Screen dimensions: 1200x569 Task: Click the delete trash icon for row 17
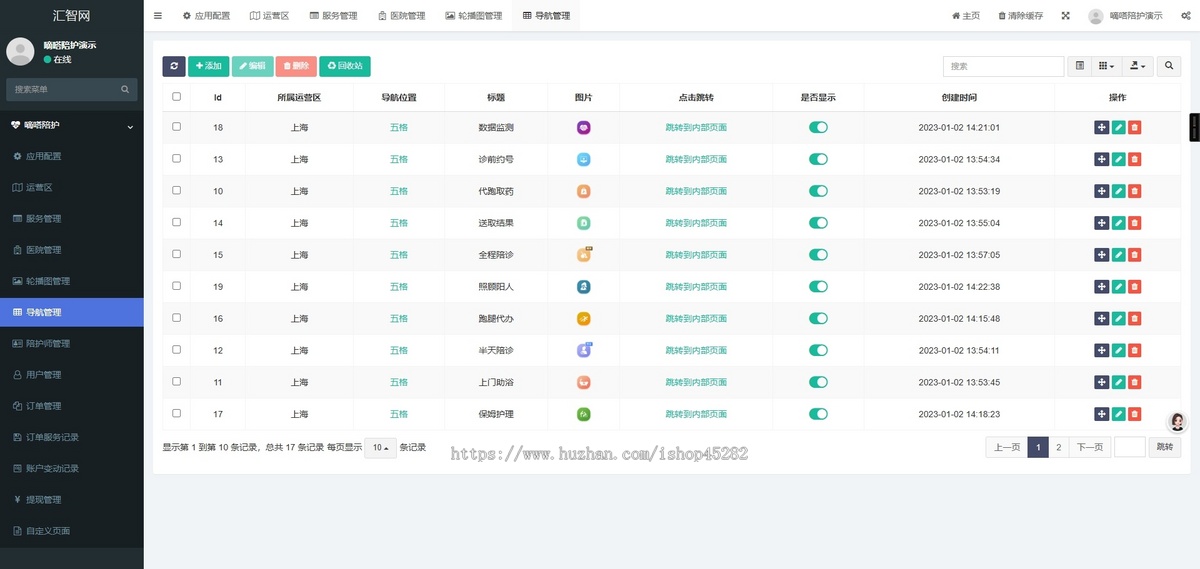[1134, 414]
